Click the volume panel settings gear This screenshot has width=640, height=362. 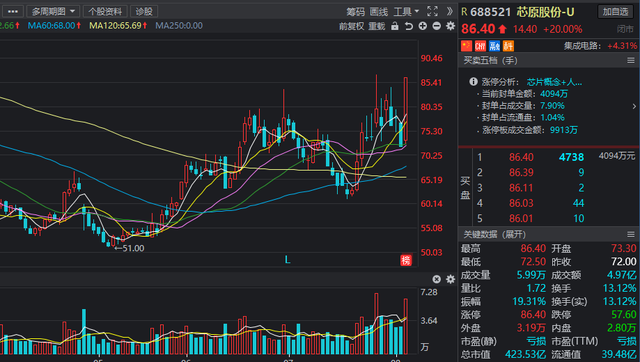click(450, 279)
